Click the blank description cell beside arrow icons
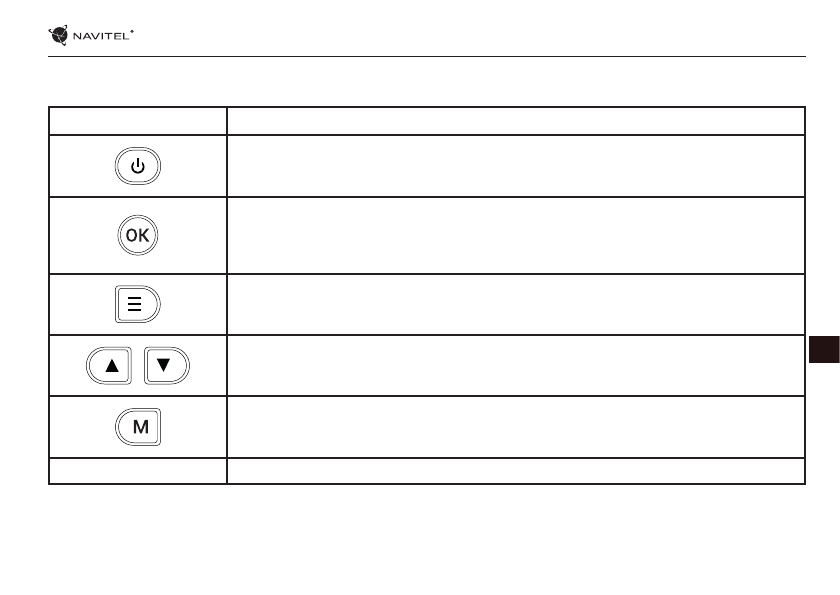Image resolution: width=840 pixels, height=595 pixels. [x=516, y=366]
